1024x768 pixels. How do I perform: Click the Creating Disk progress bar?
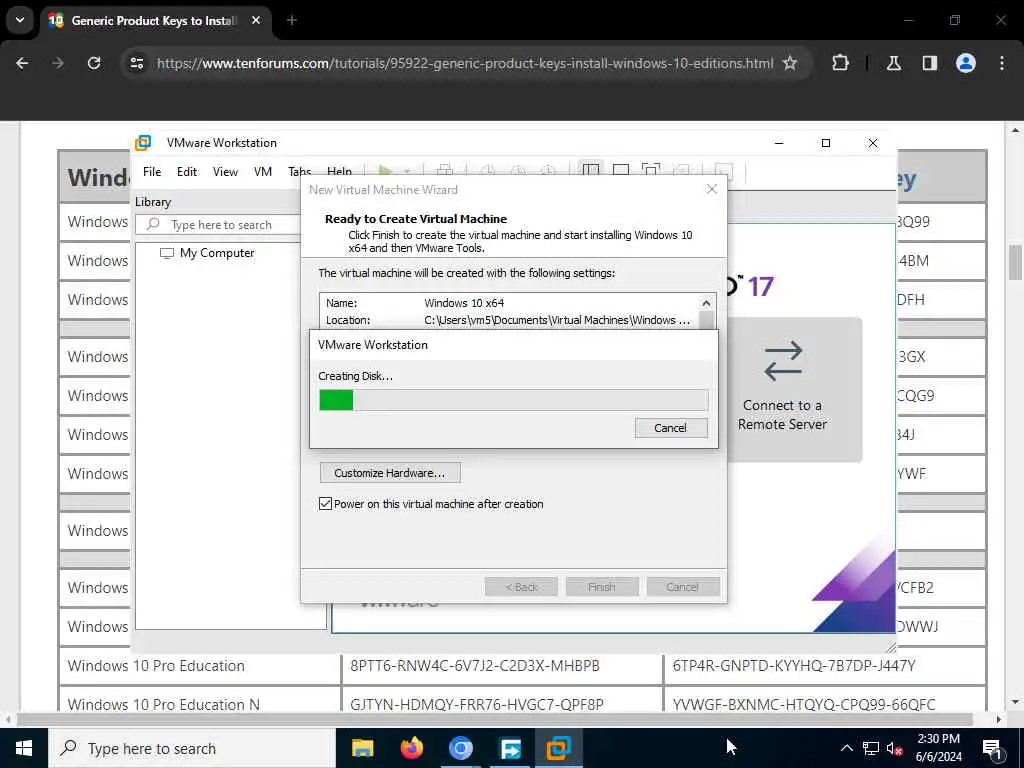pos(513,400)
